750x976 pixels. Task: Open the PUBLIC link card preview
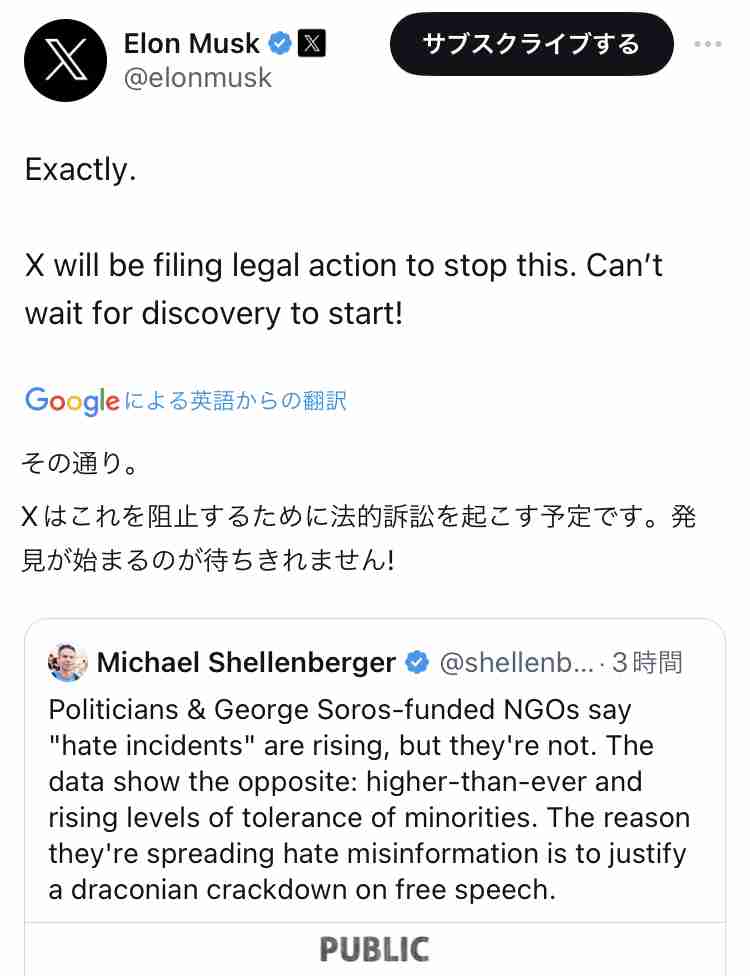click(375, 949)
